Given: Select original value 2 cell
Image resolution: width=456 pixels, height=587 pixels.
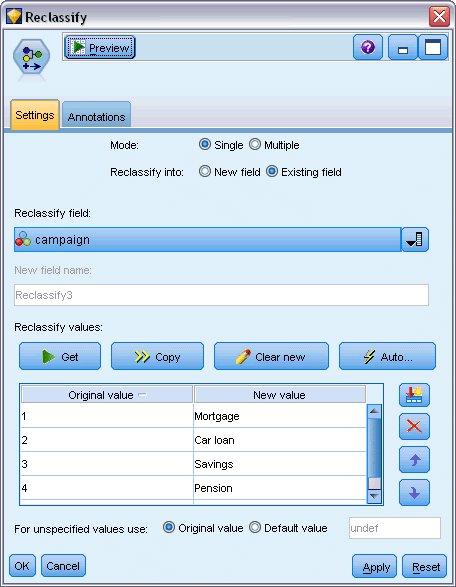Looking at the screenshot, I should (x=107, y=440).
